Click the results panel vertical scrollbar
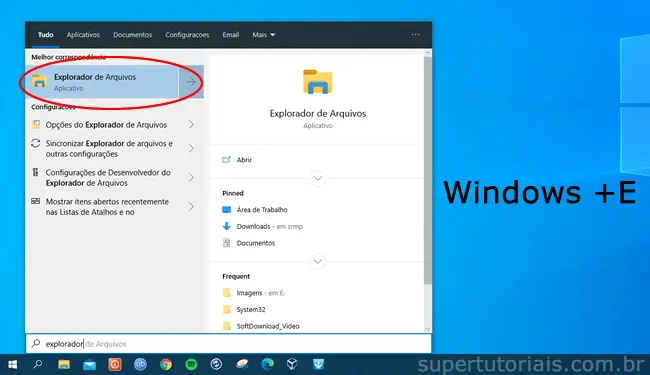 [428, 170]
